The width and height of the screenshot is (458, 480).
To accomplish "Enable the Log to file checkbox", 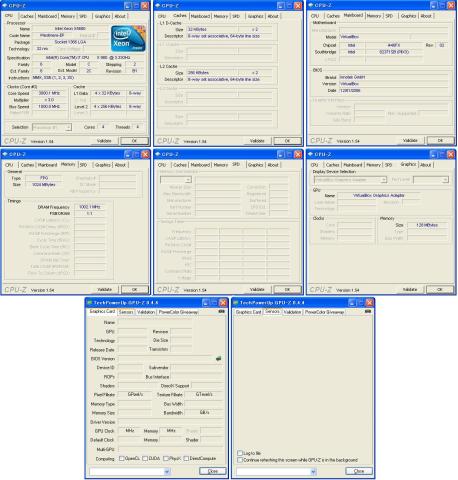I will (x=239, y=453).
